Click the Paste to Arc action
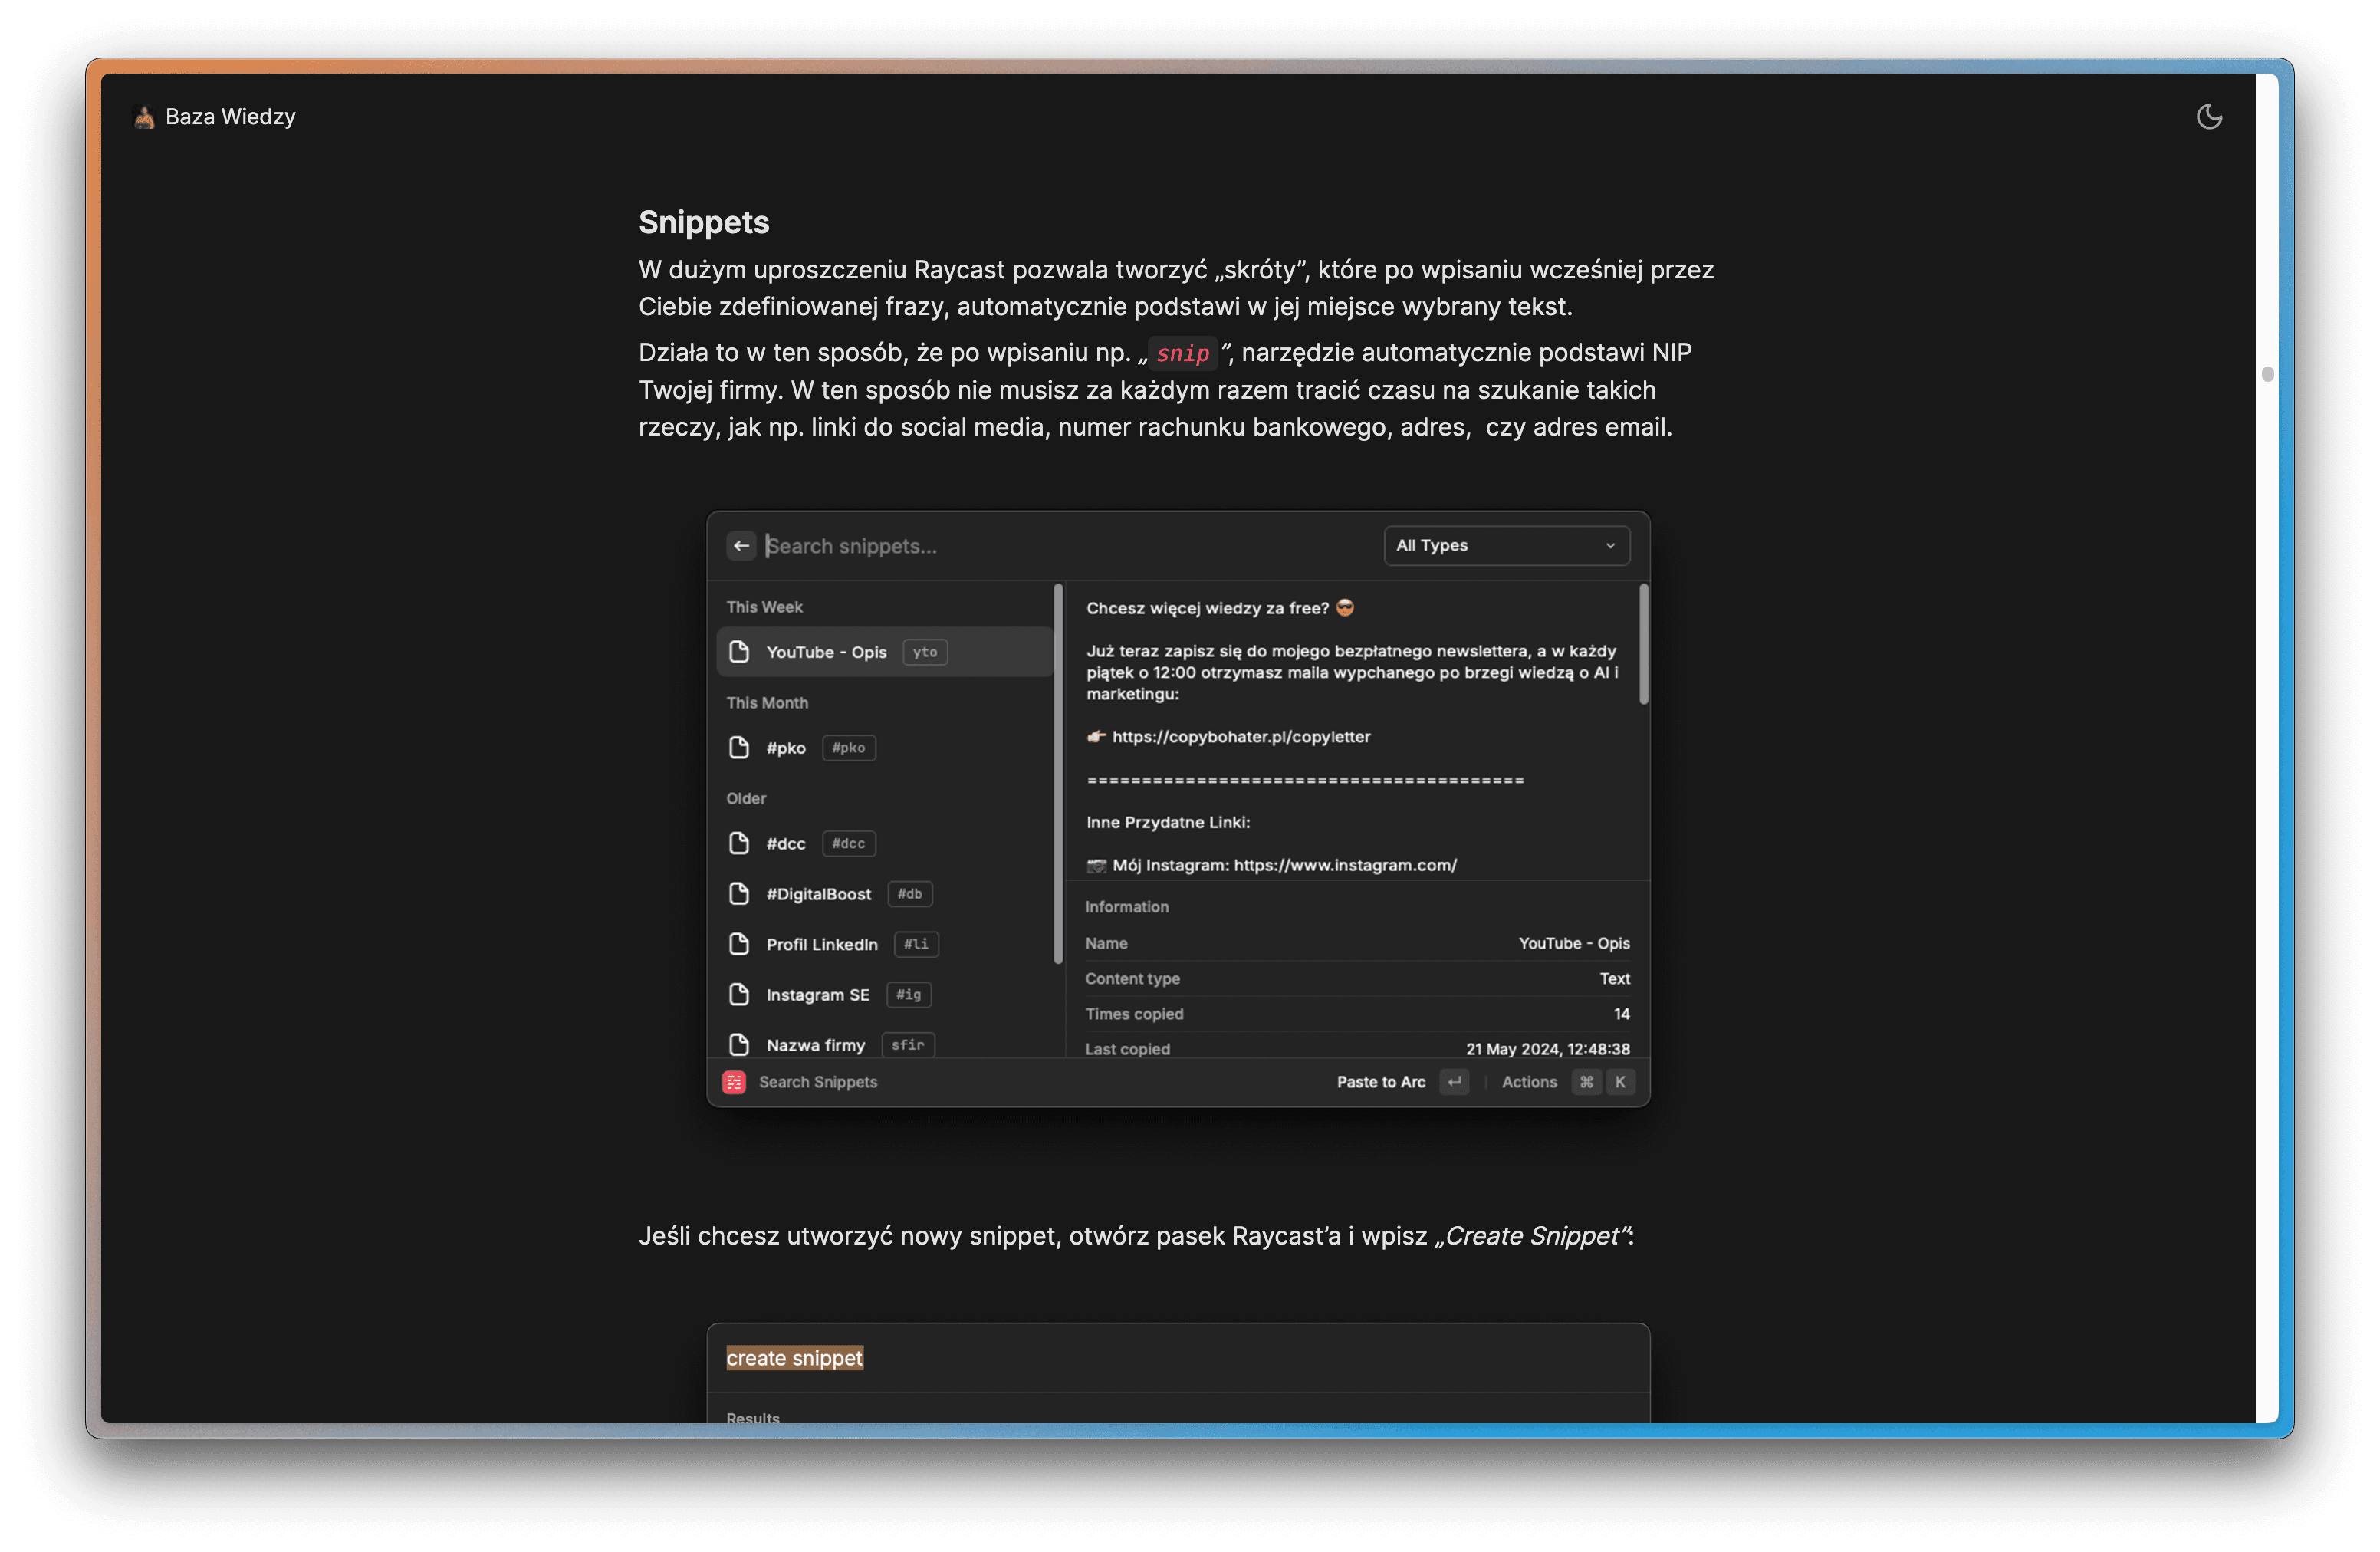 point(1381,1082)
